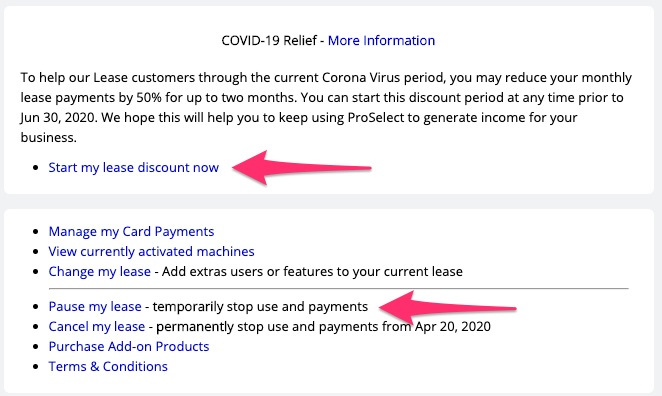Open Manage my Card Payments
This screenshot has height=396, width=662.
coord(131,231)
